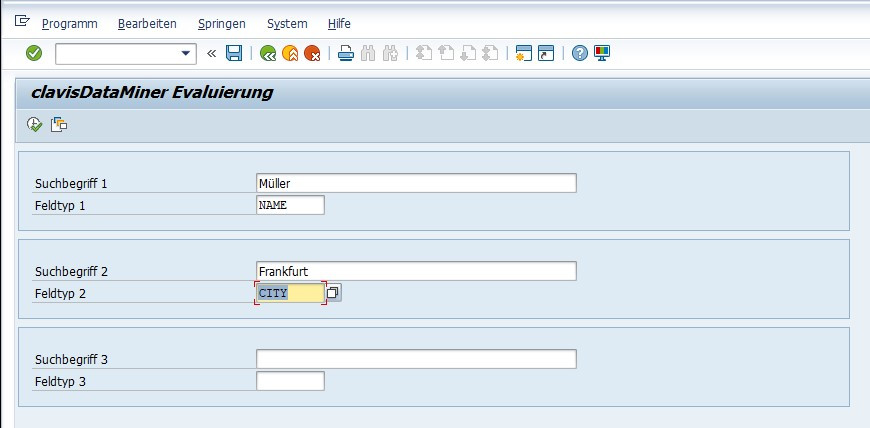This screenshot has height=428, width=870.
Task: Click the yellow Exit icon
Action: click(x=290, y=53)
